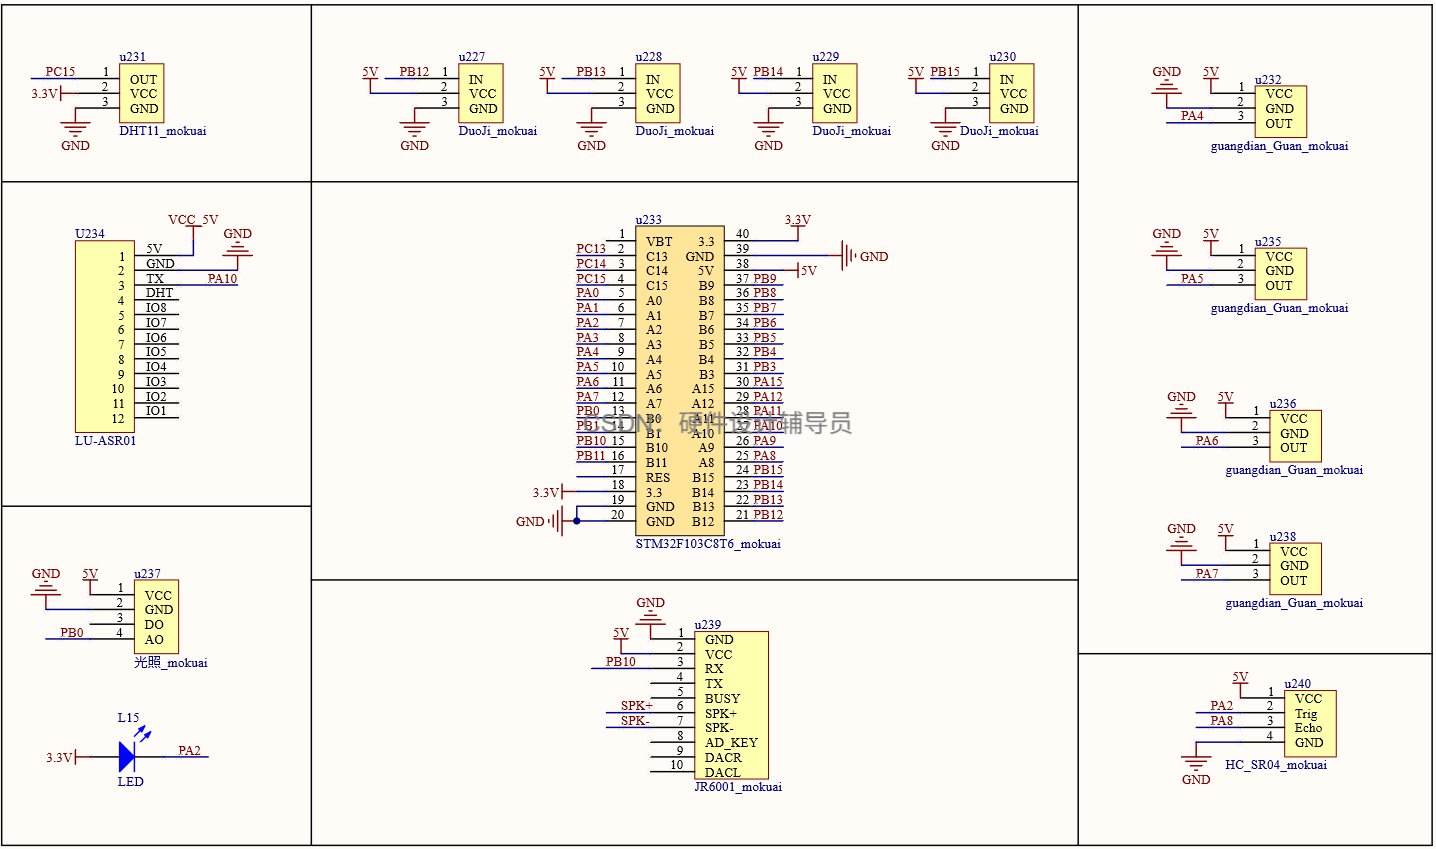The width and height of the screenshot is (1436, 849).
Task: Select the LU-ASR01 name label
Action: tap(105, 441)
